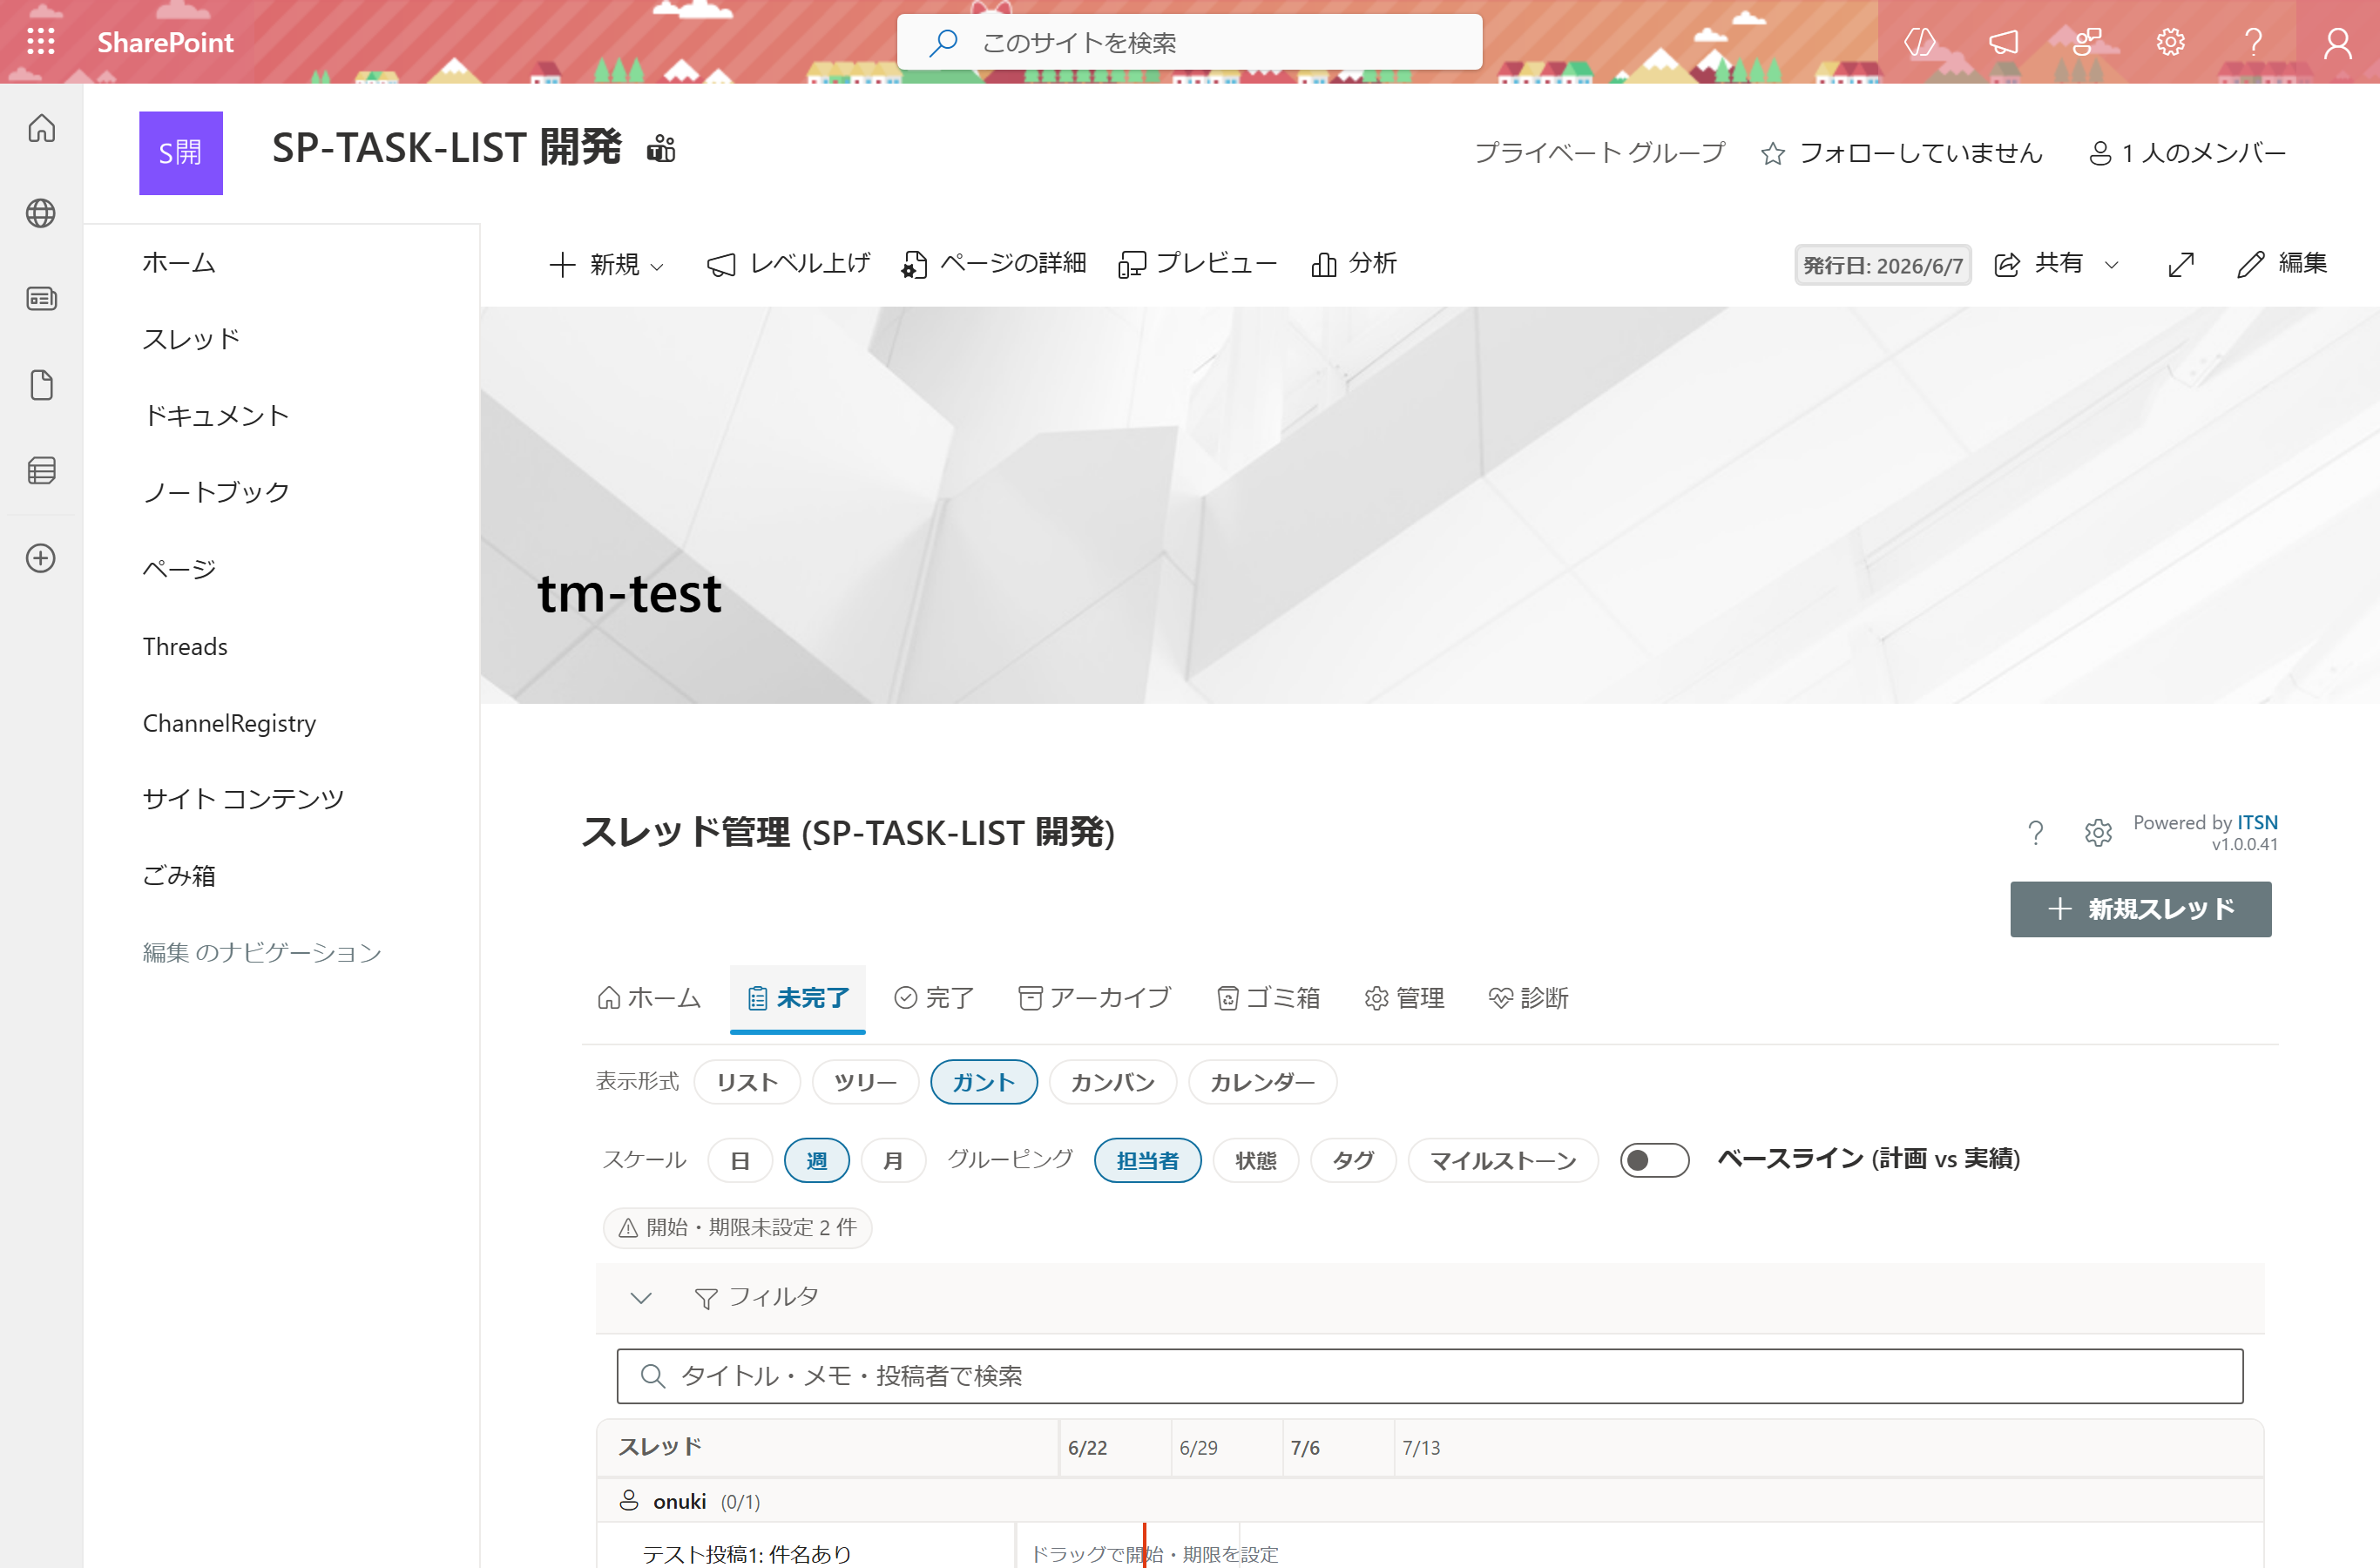Open the SharePoint app launcher waffle

41,42
